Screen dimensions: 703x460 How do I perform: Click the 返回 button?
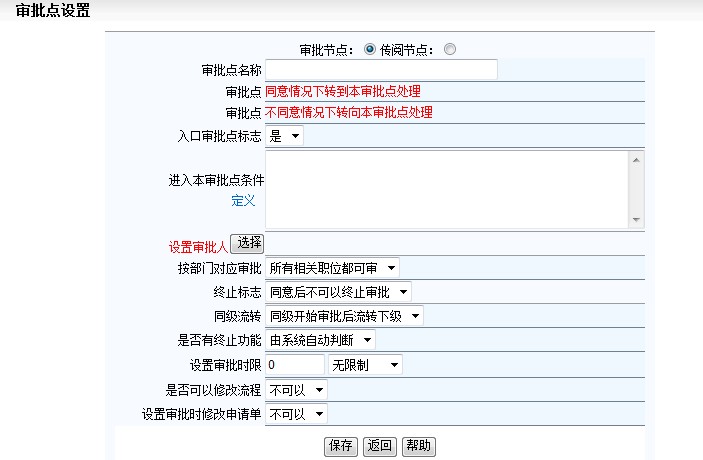379,446
